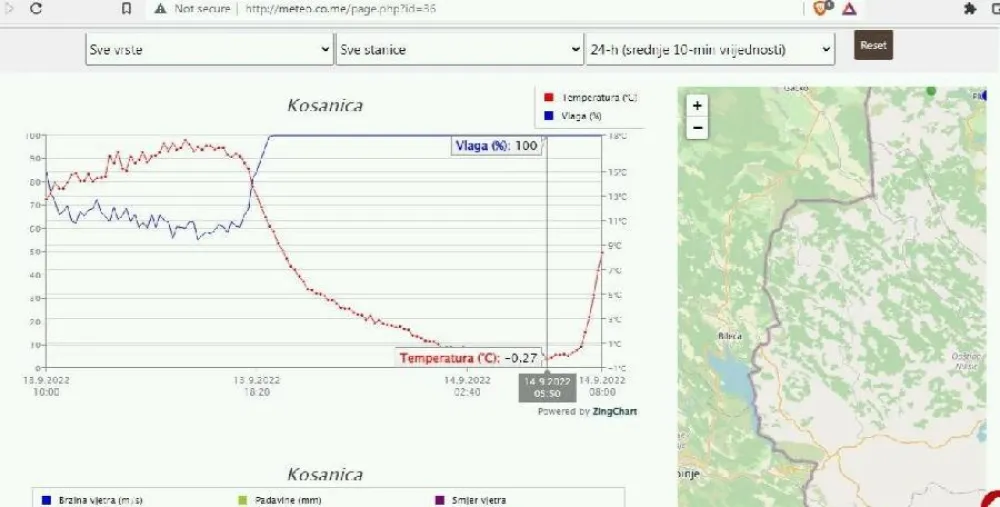Click the purple Smjer vjetra swatch

pos(439,501)
